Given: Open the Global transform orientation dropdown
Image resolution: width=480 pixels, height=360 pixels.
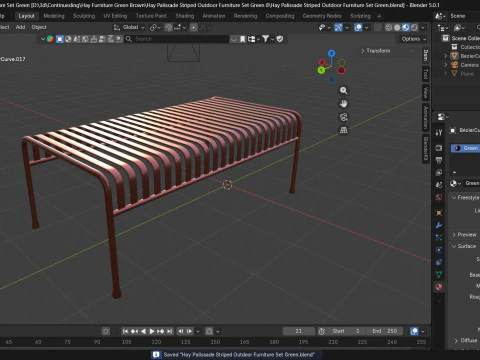Looking at the screenshot, I should pyautogui.click(x=129, y=27).
